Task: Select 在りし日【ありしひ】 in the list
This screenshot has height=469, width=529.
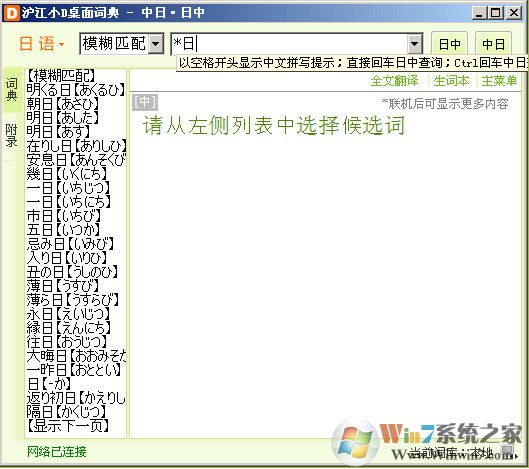Action: click(76, 146)
